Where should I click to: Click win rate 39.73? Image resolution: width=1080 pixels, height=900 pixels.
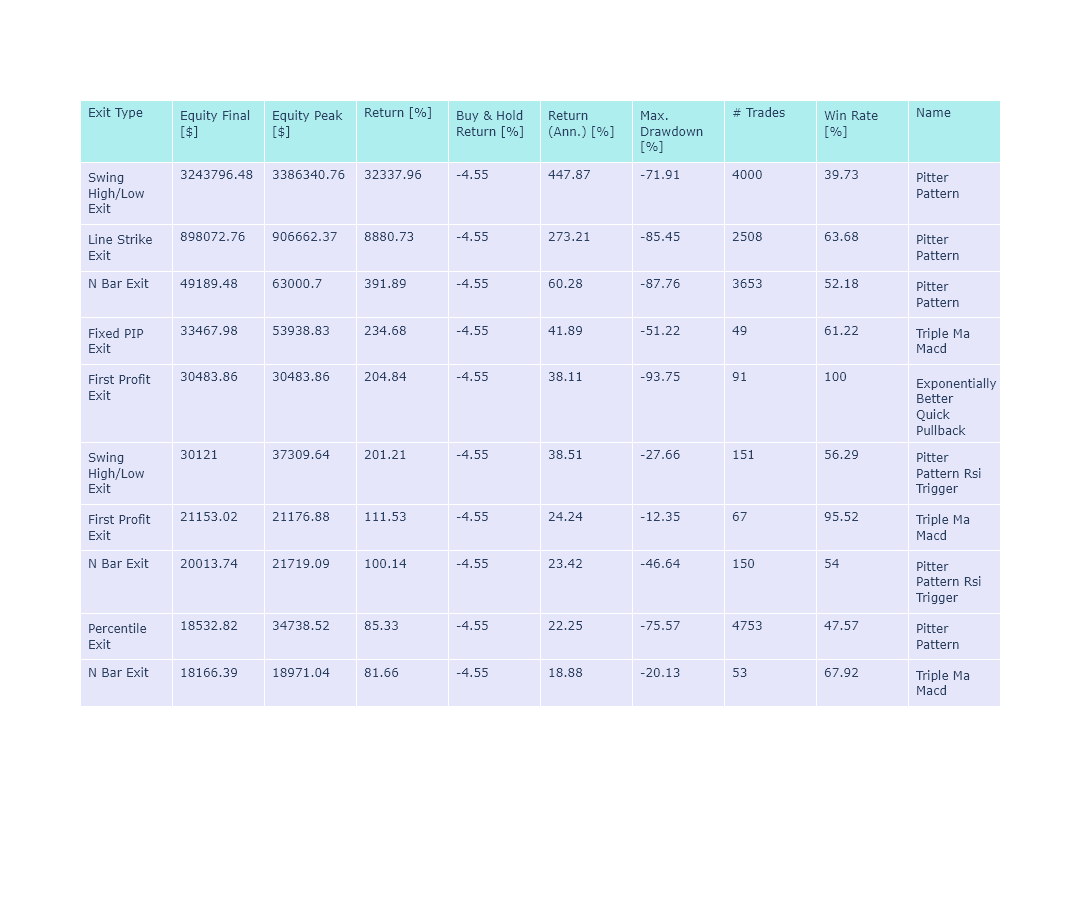coord(841,175)
